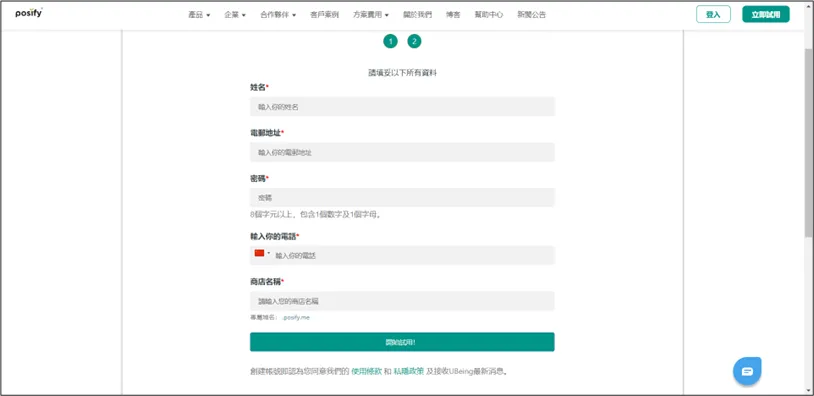This screenshot has width=814, height=396.
Task: Expand the 產品 dropdown menu
Action: [x=199, y=15]
